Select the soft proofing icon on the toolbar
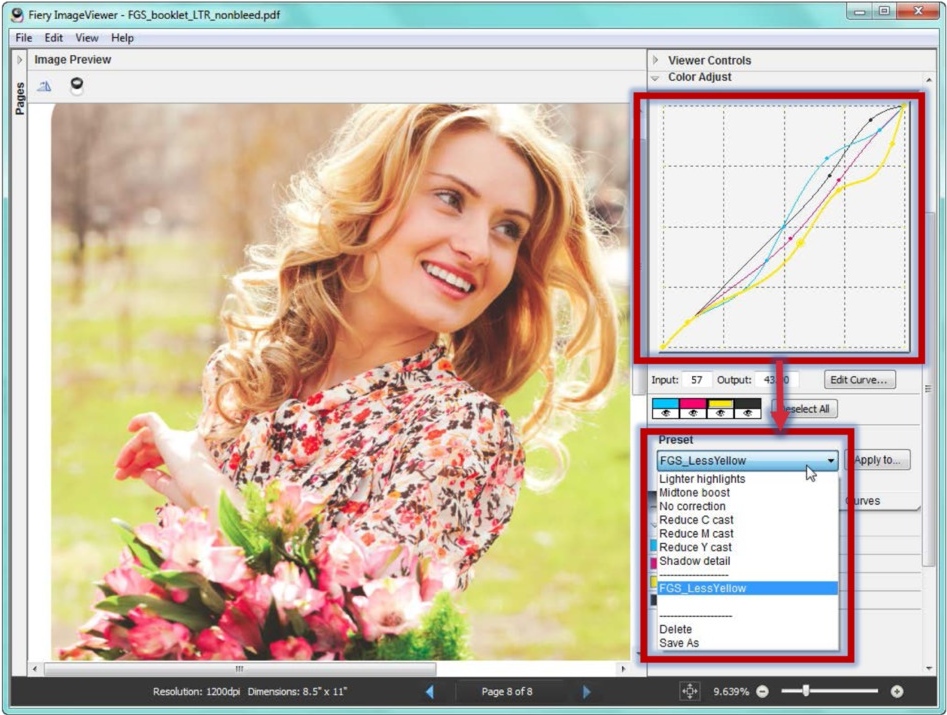This screenshot has width=947, height=715. tap(44, 86)
